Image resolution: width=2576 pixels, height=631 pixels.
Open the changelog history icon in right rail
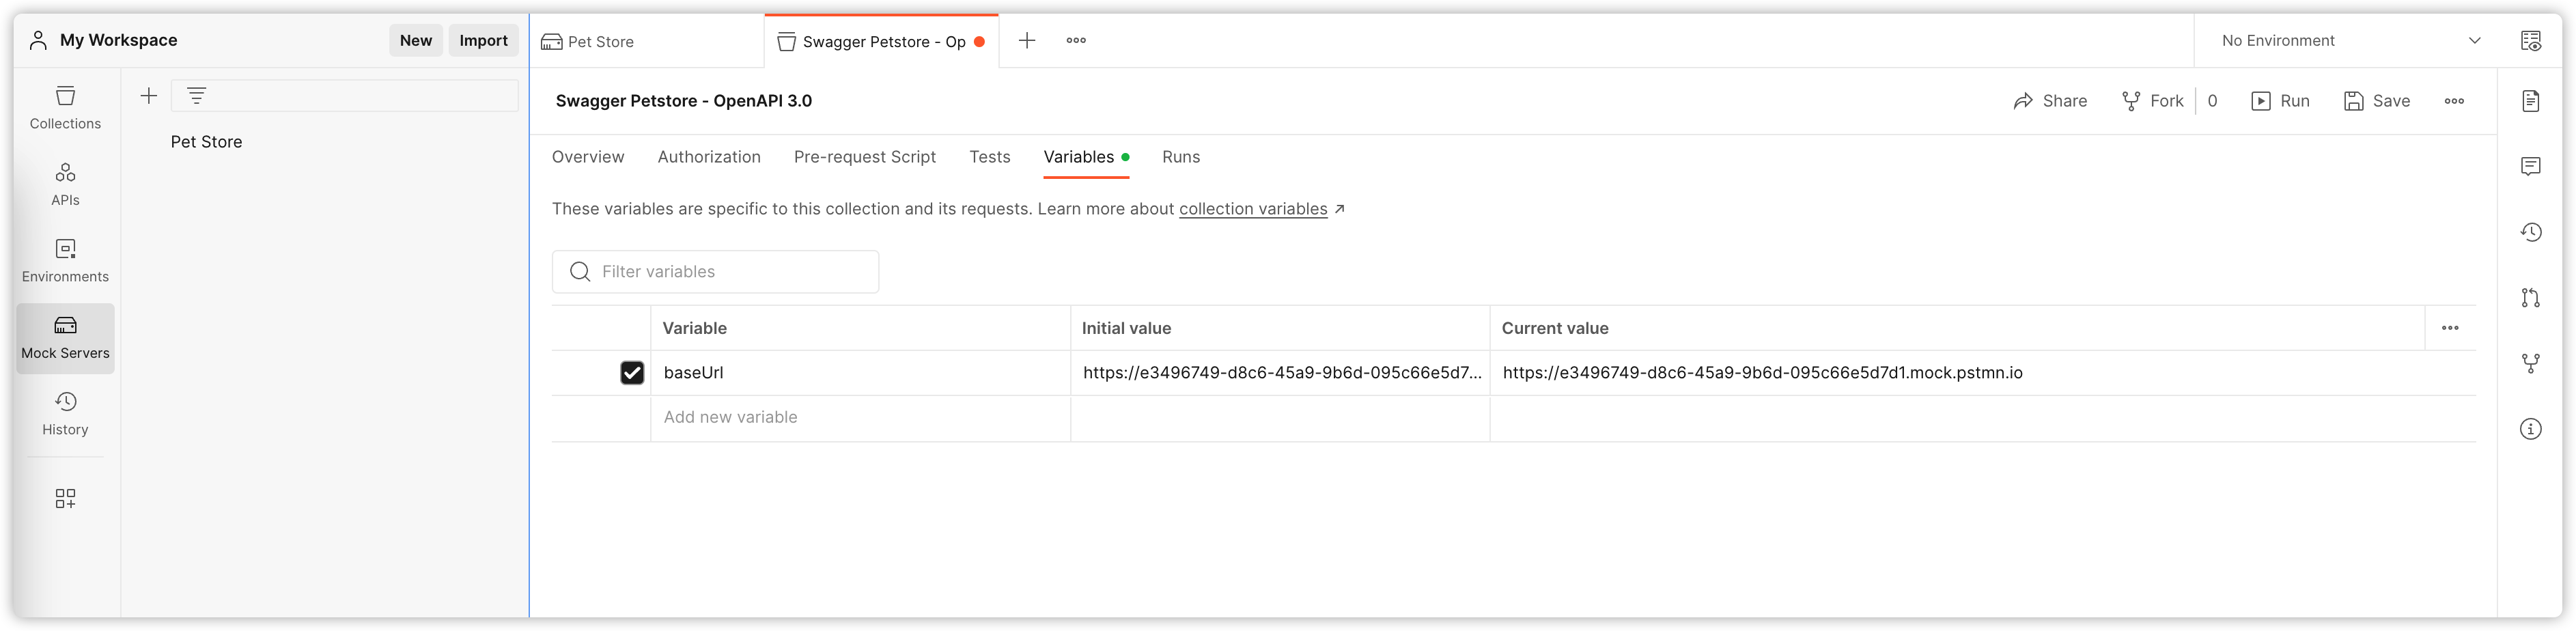[x=2530, y=232]
